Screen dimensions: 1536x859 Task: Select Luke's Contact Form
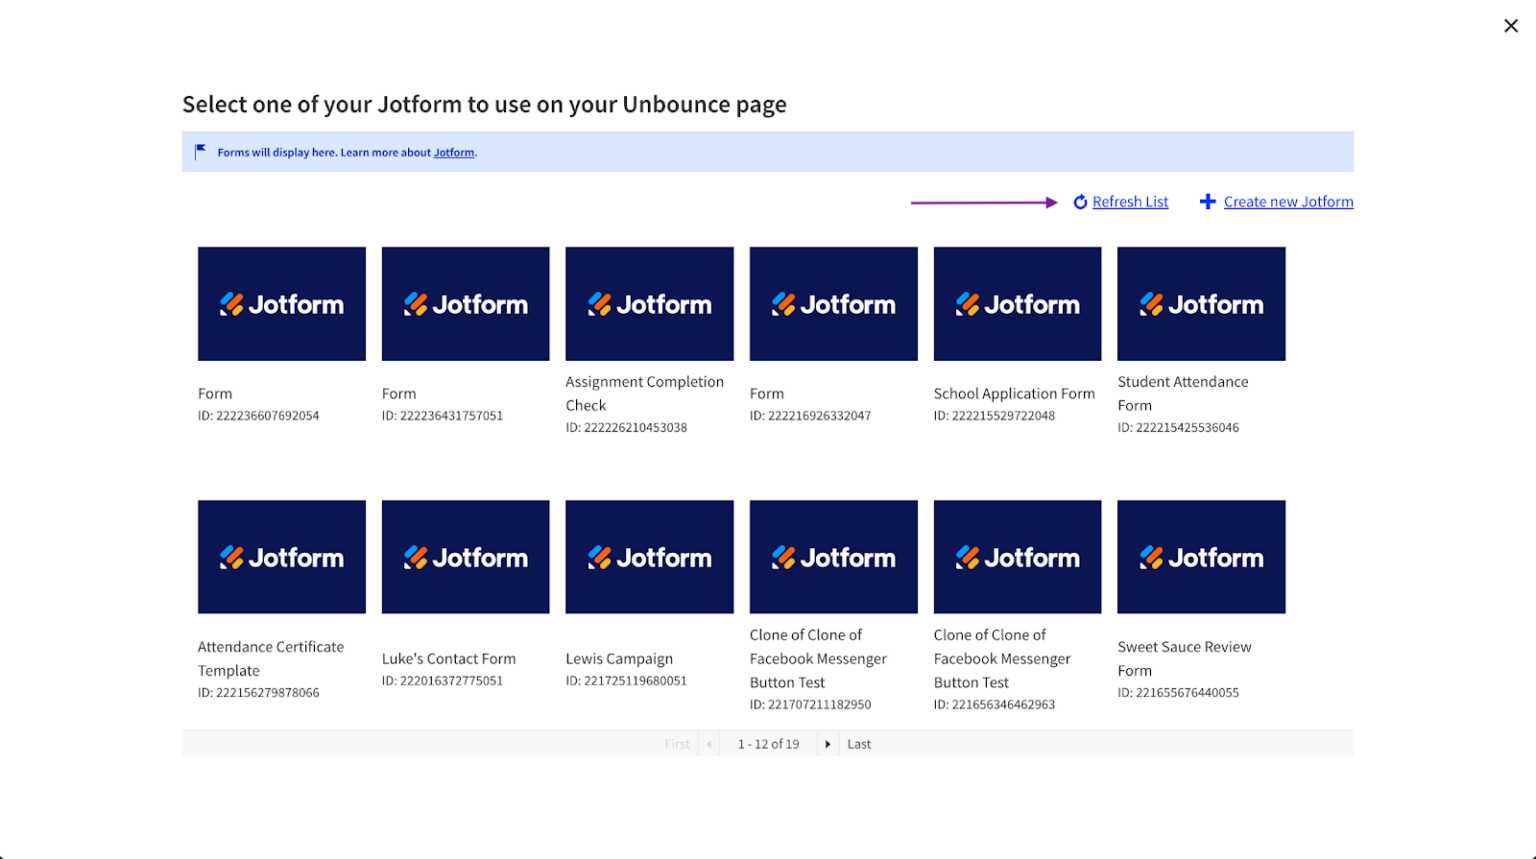[x=465, y=557]
